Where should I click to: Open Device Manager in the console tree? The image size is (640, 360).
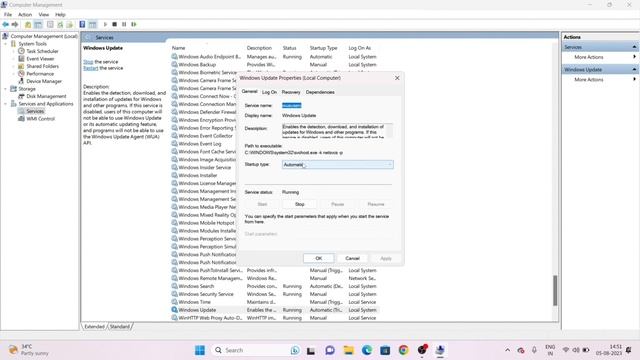point(44,81)
